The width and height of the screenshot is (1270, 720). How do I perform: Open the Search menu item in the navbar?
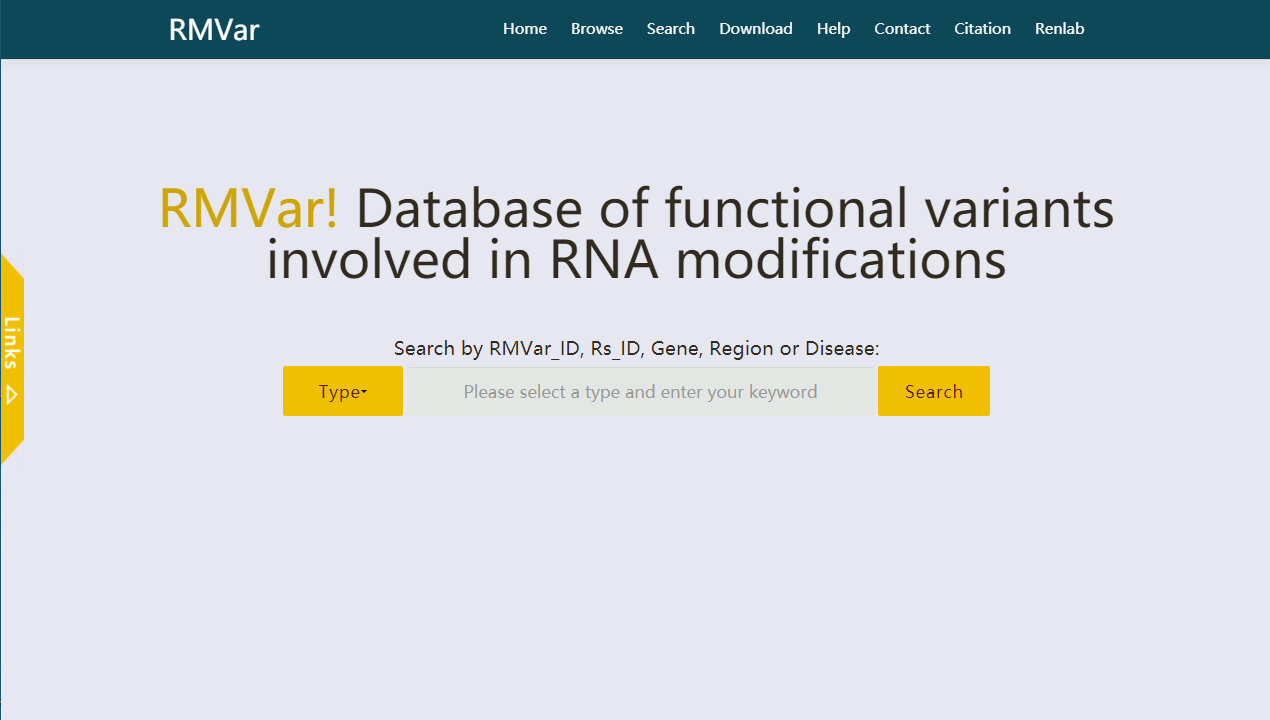pos(671,29)
